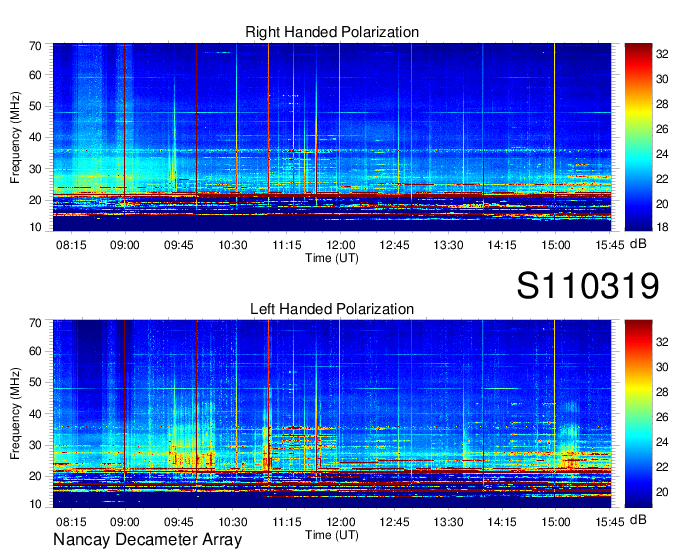Click "10:30" time tick under Right Handed plot
The height and width of the screenshot is (552, 680).
click(232, 245)
